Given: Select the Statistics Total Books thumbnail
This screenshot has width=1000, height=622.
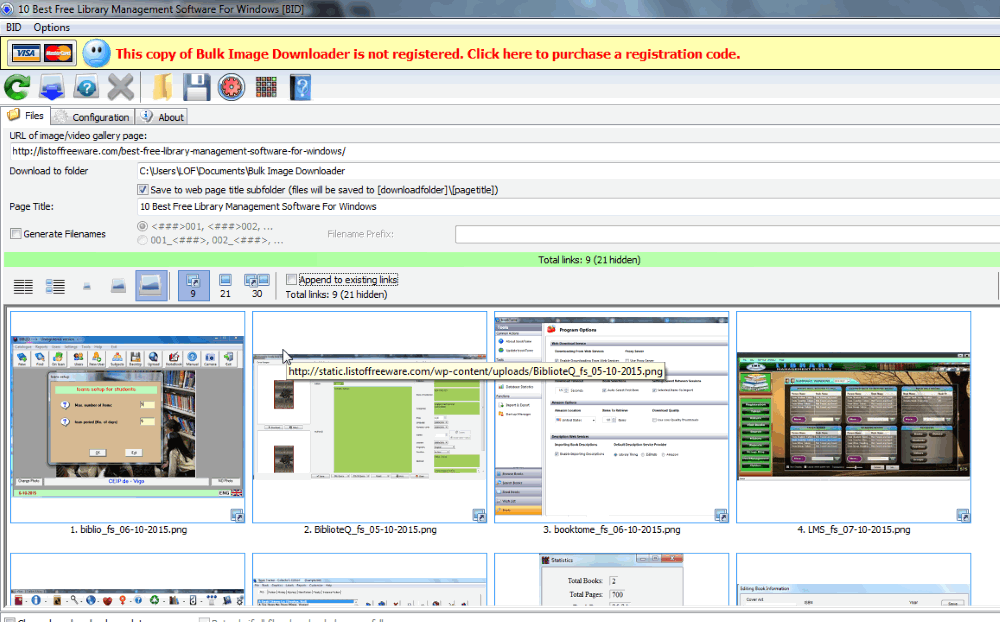Looking at the screenshot, I should click(612, 579).
